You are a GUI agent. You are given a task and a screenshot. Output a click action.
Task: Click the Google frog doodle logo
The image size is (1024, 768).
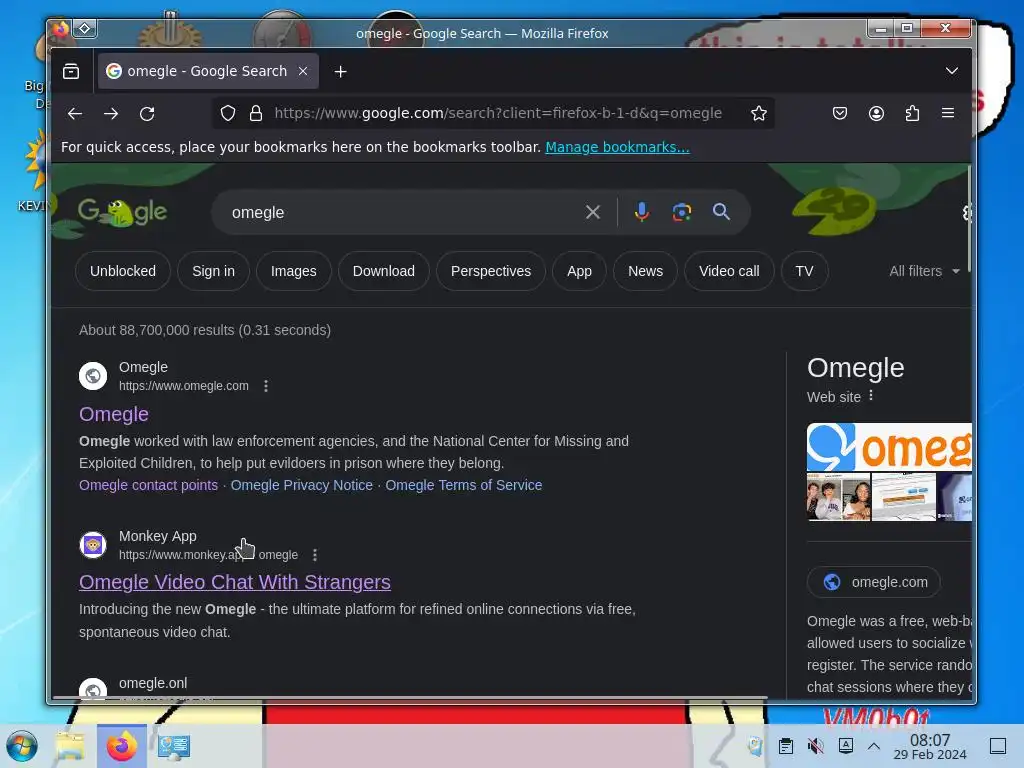(x=122, y=212)
